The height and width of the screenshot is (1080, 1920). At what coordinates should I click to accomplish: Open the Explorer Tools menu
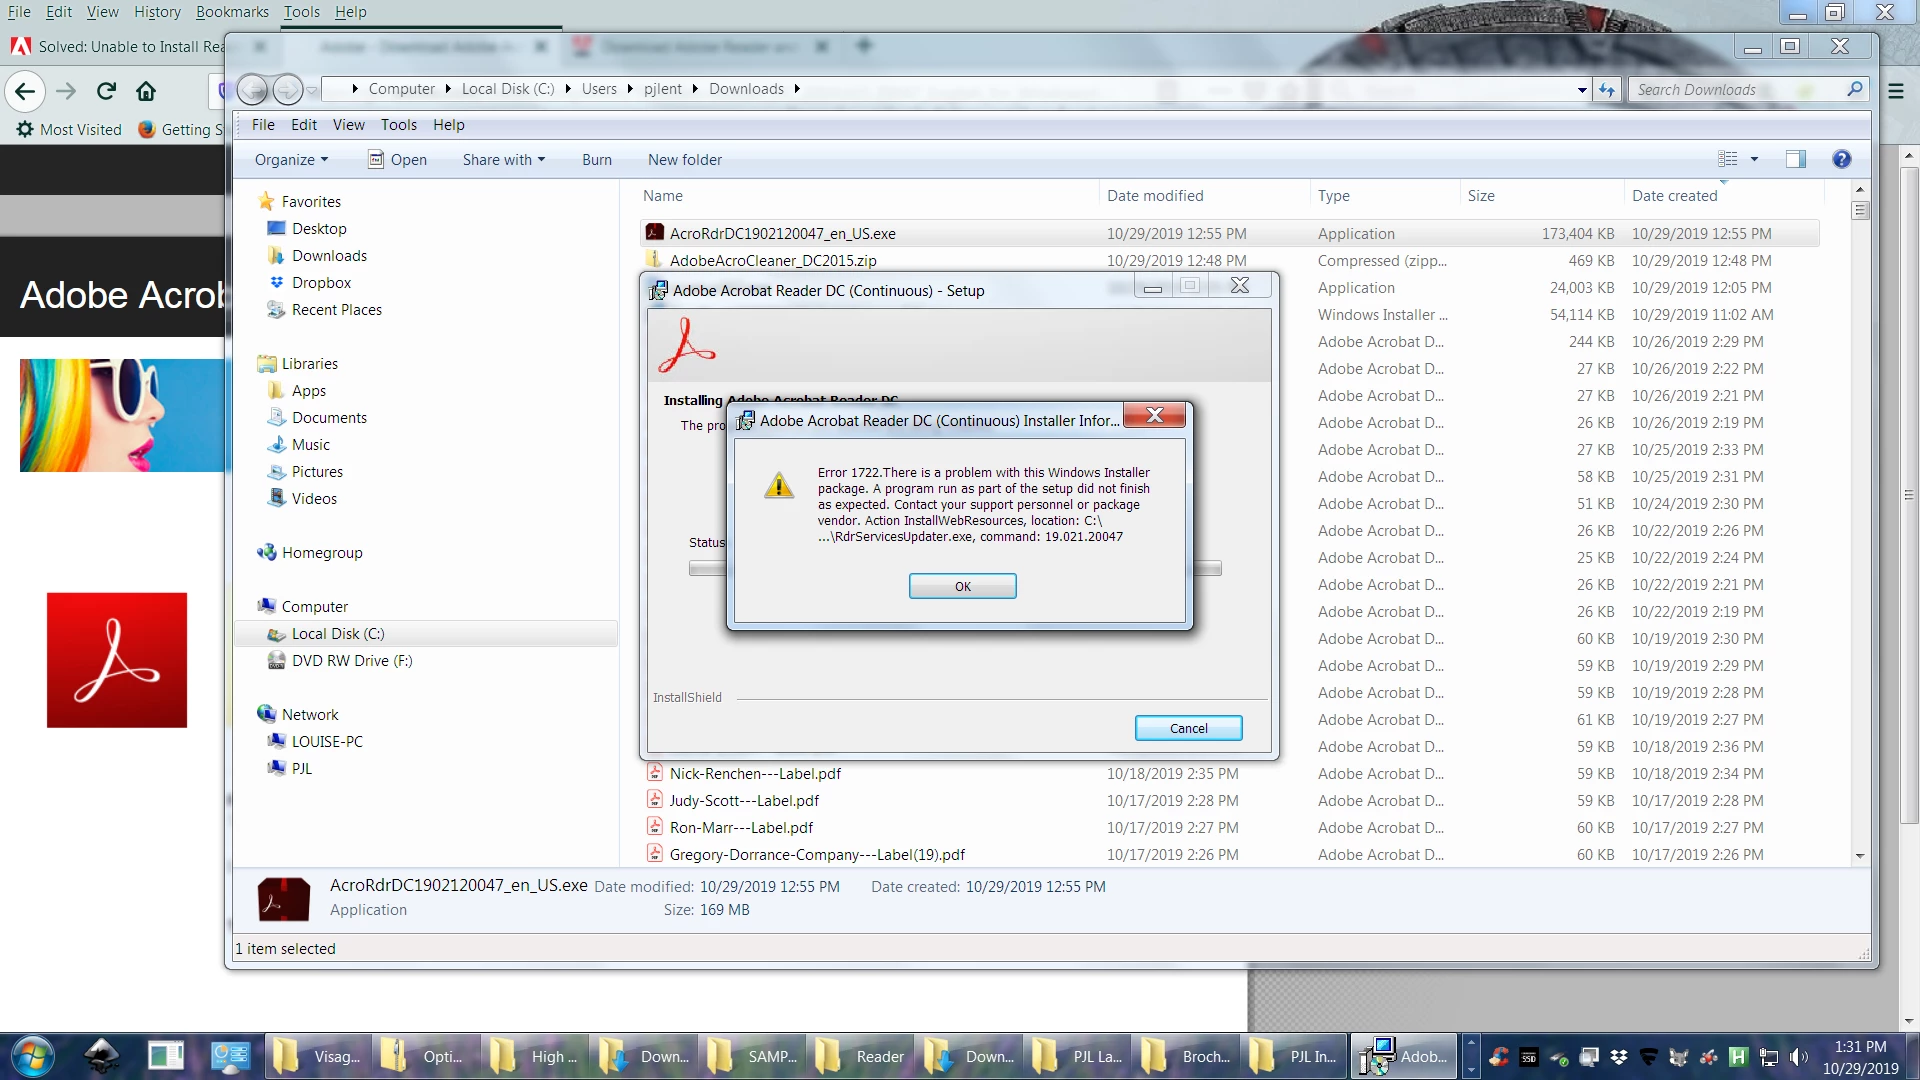click(x=398, y=125)
